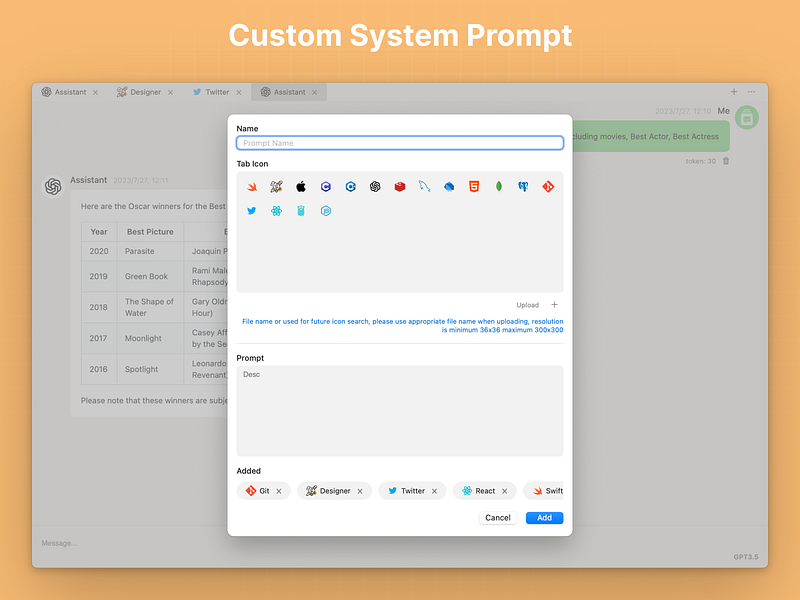Select the Git chip in Added

click(264, 491)
